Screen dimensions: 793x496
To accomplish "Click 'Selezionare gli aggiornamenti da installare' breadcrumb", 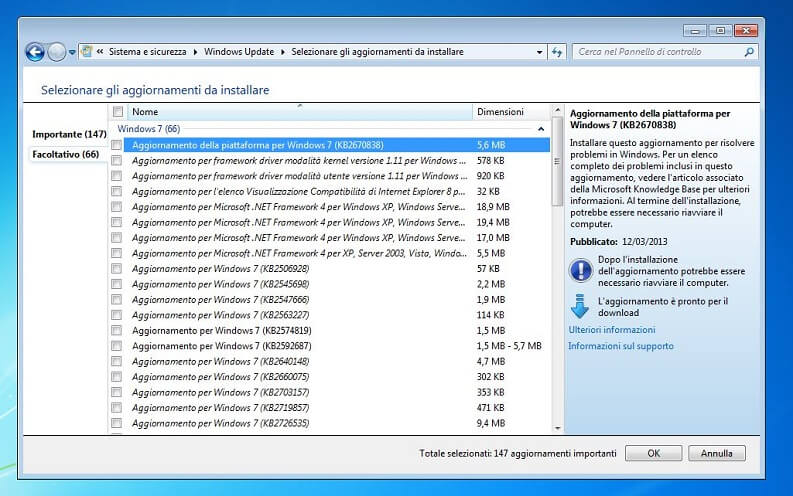I will click(x=377, y=52).
